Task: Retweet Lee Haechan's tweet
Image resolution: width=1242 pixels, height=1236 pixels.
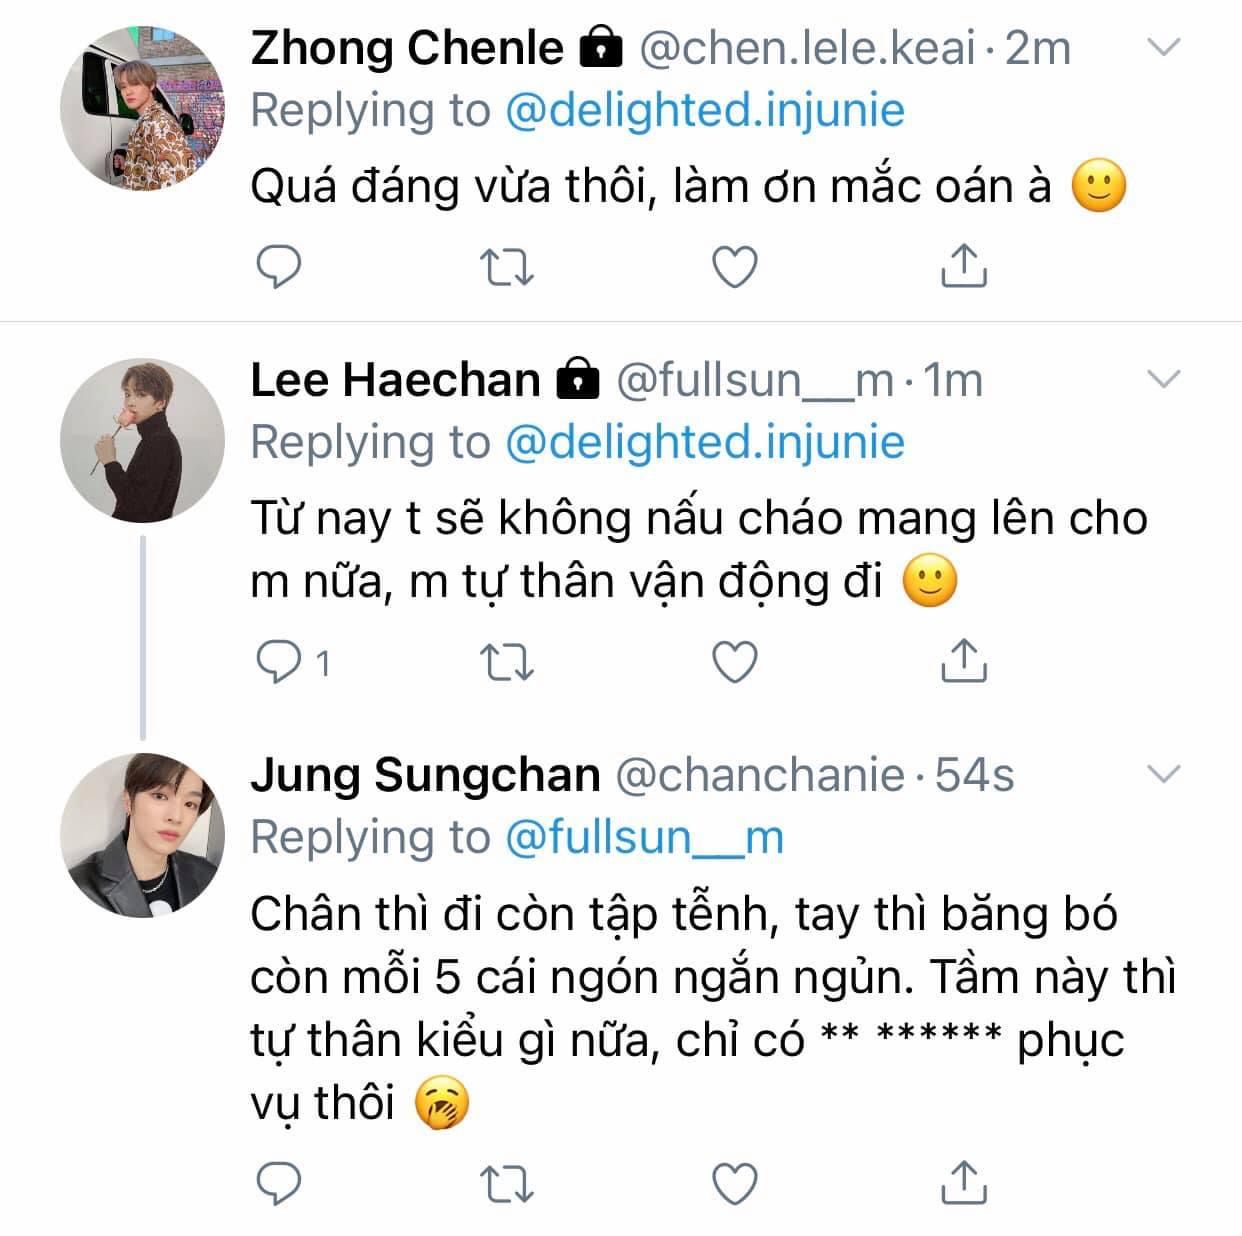Action: 507,662
